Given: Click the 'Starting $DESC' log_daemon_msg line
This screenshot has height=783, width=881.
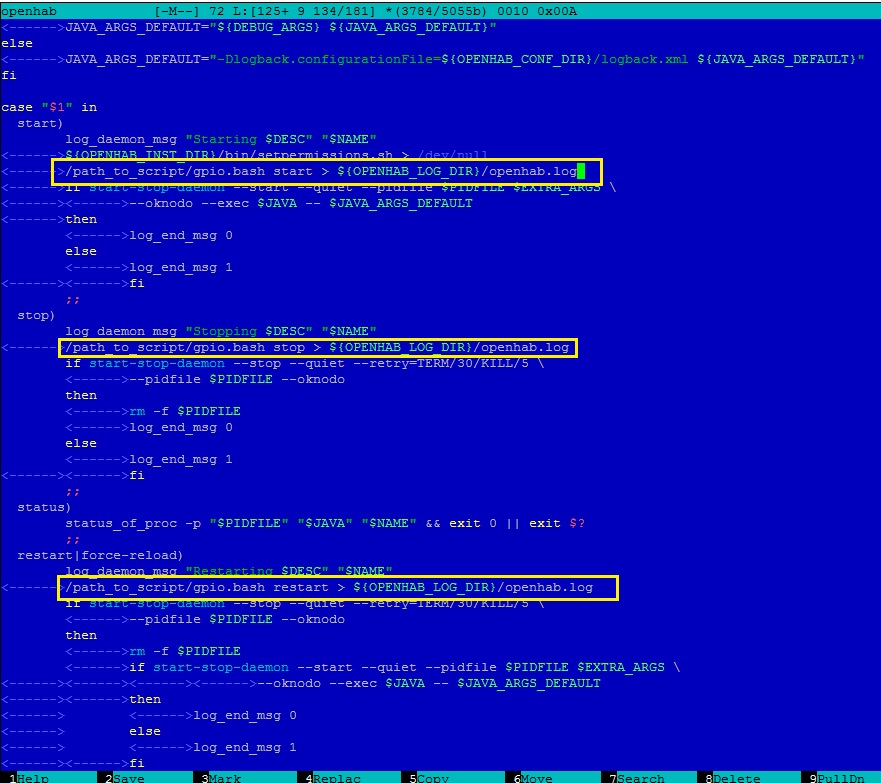Looking at the screenshot, I should pos(220,139).
